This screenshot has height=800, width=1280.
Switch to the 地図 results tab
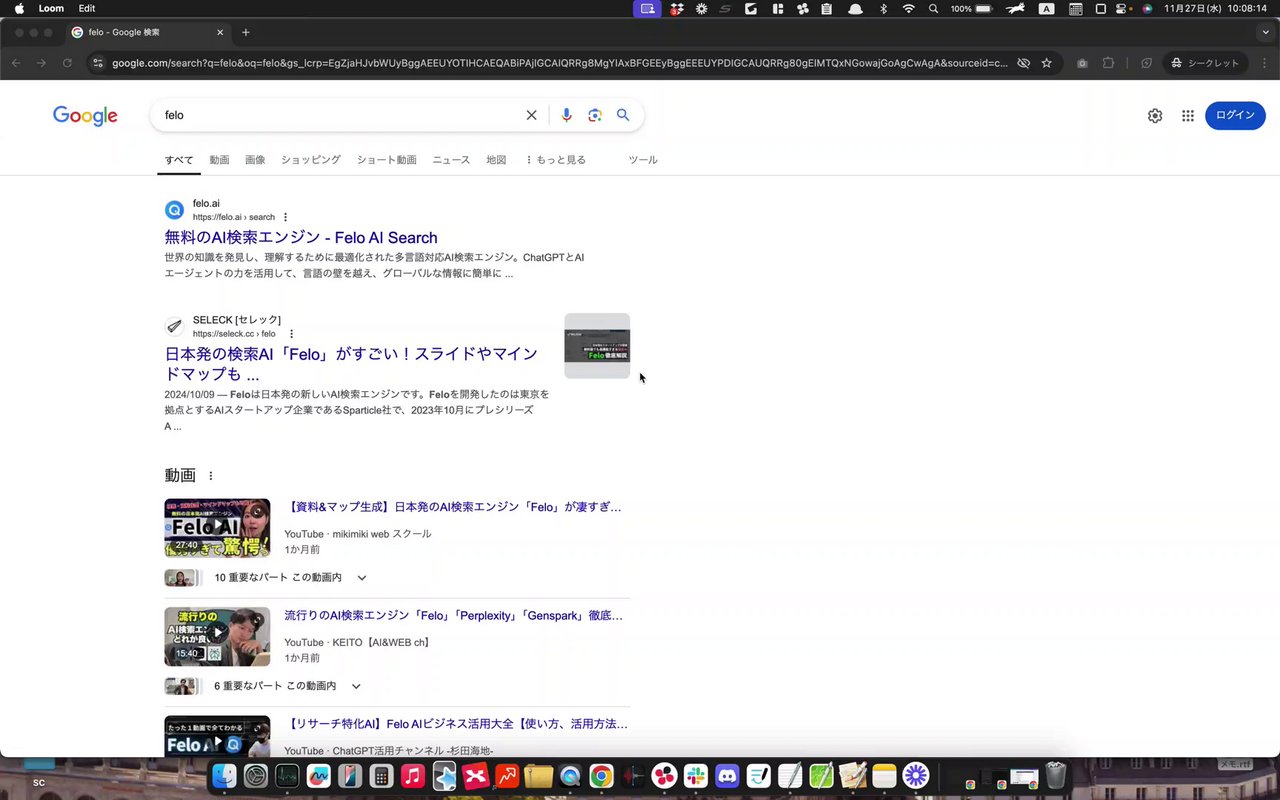[496, 160]
